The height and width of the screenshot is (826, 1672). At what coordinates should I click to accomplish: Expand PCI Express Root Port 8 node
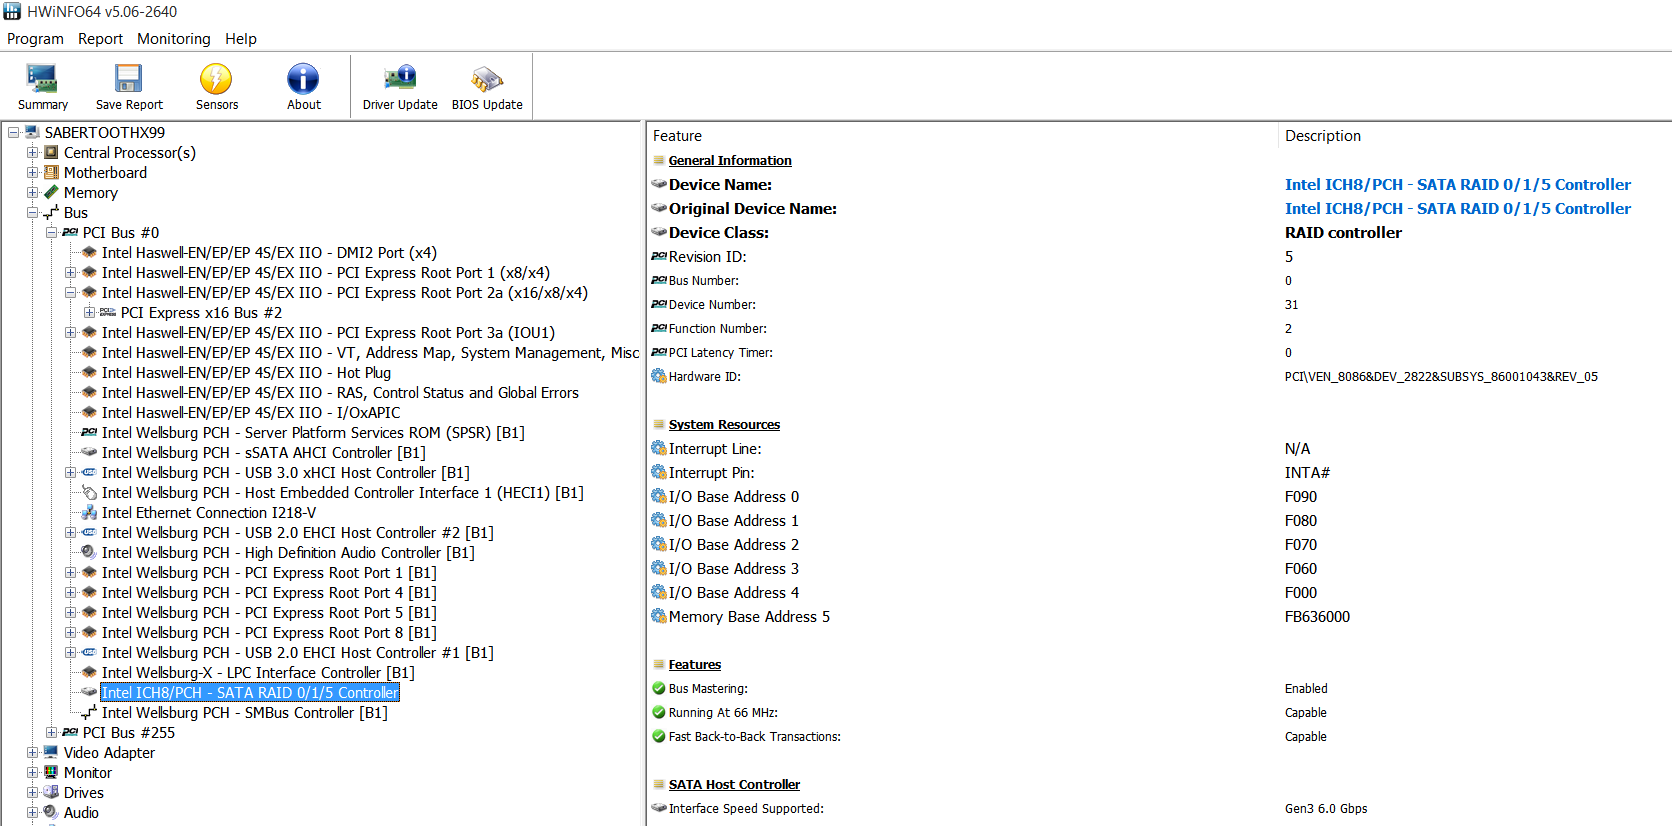(71, 632)
